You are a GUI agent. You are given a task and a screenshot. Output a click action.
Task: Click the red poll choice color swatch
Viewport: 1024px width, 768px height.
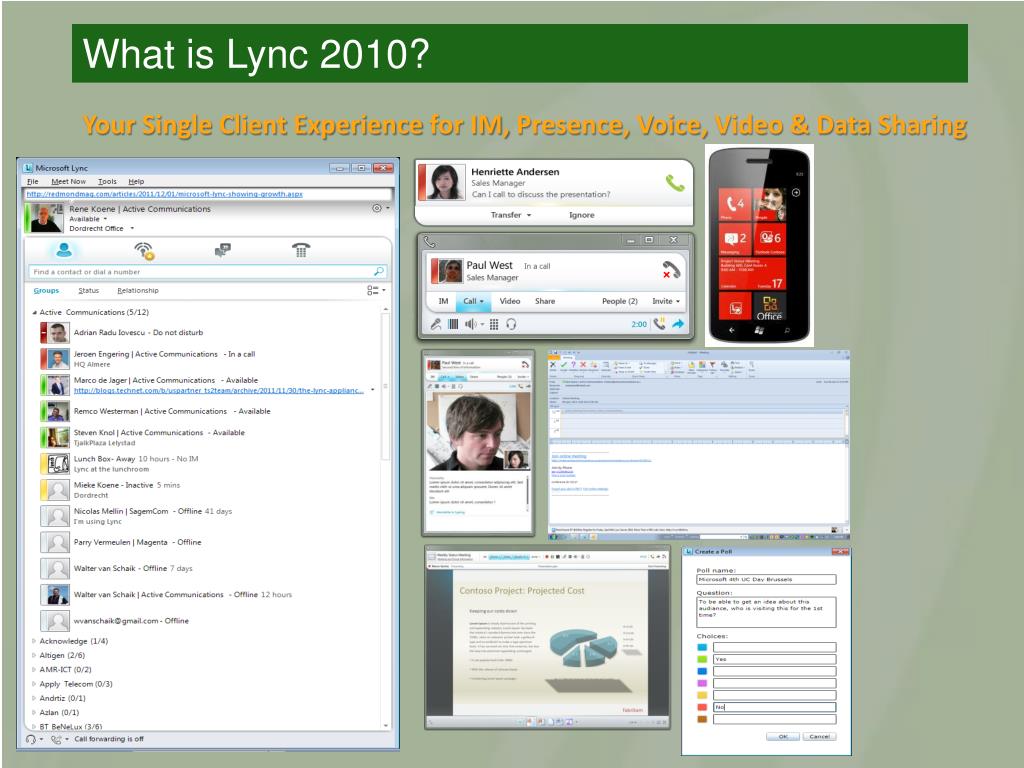coord(702,707)
